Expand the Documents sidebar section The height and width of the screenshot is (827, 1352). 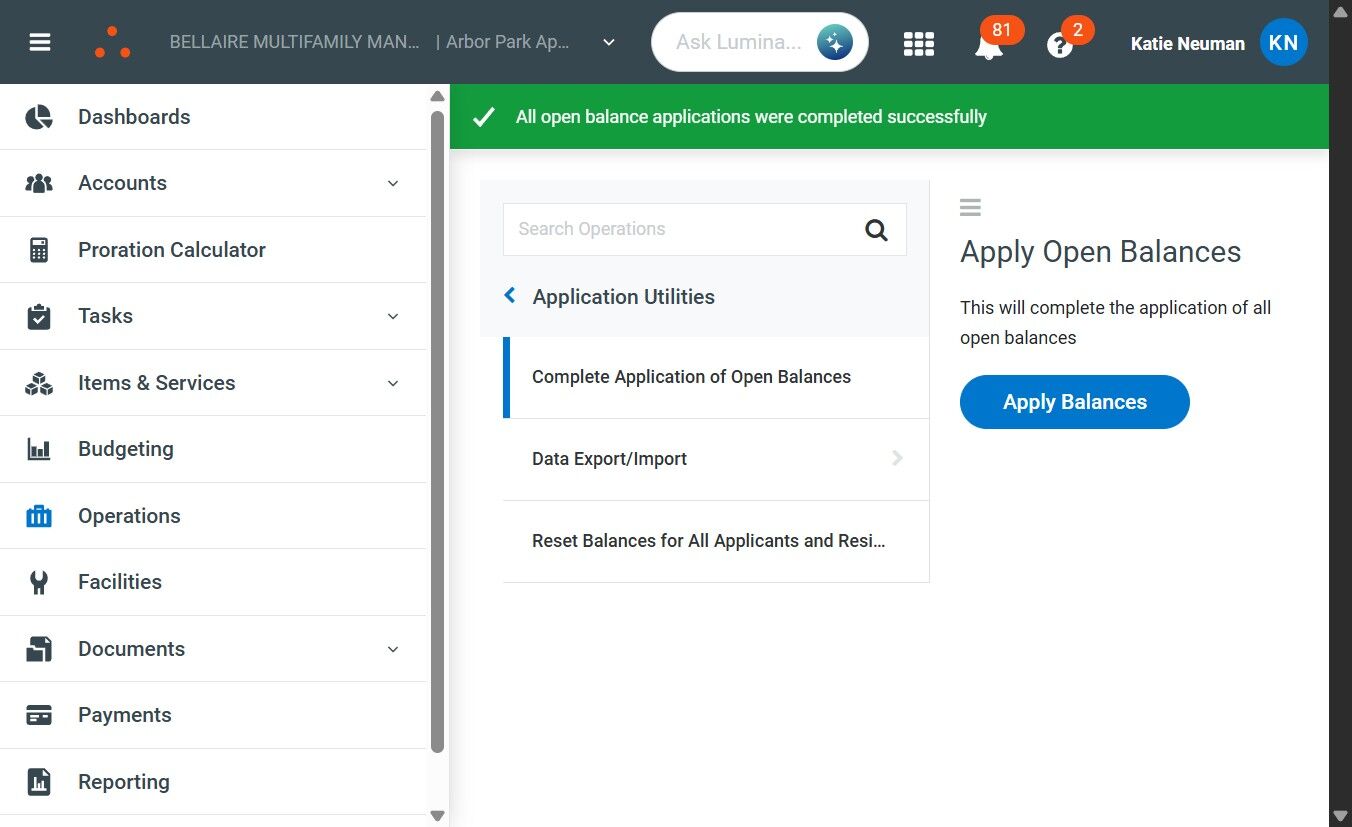pos(393,649)
